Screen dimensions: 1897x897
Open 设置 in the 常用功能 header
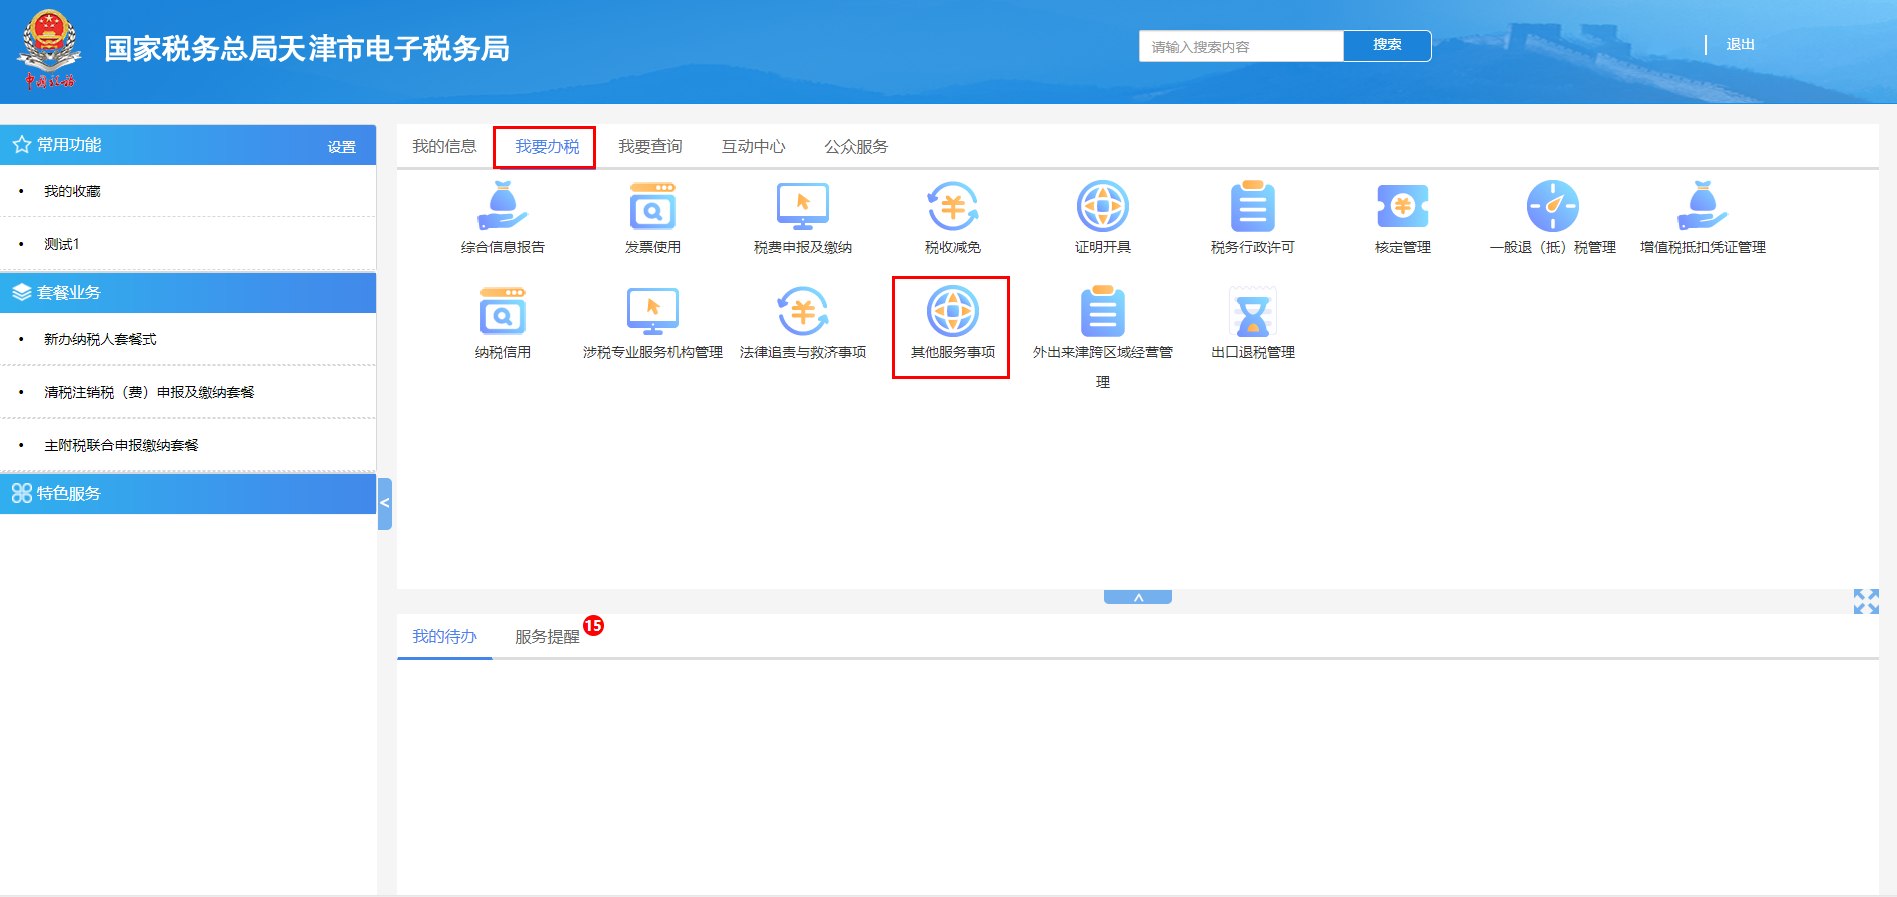click(x=341, y=147)
